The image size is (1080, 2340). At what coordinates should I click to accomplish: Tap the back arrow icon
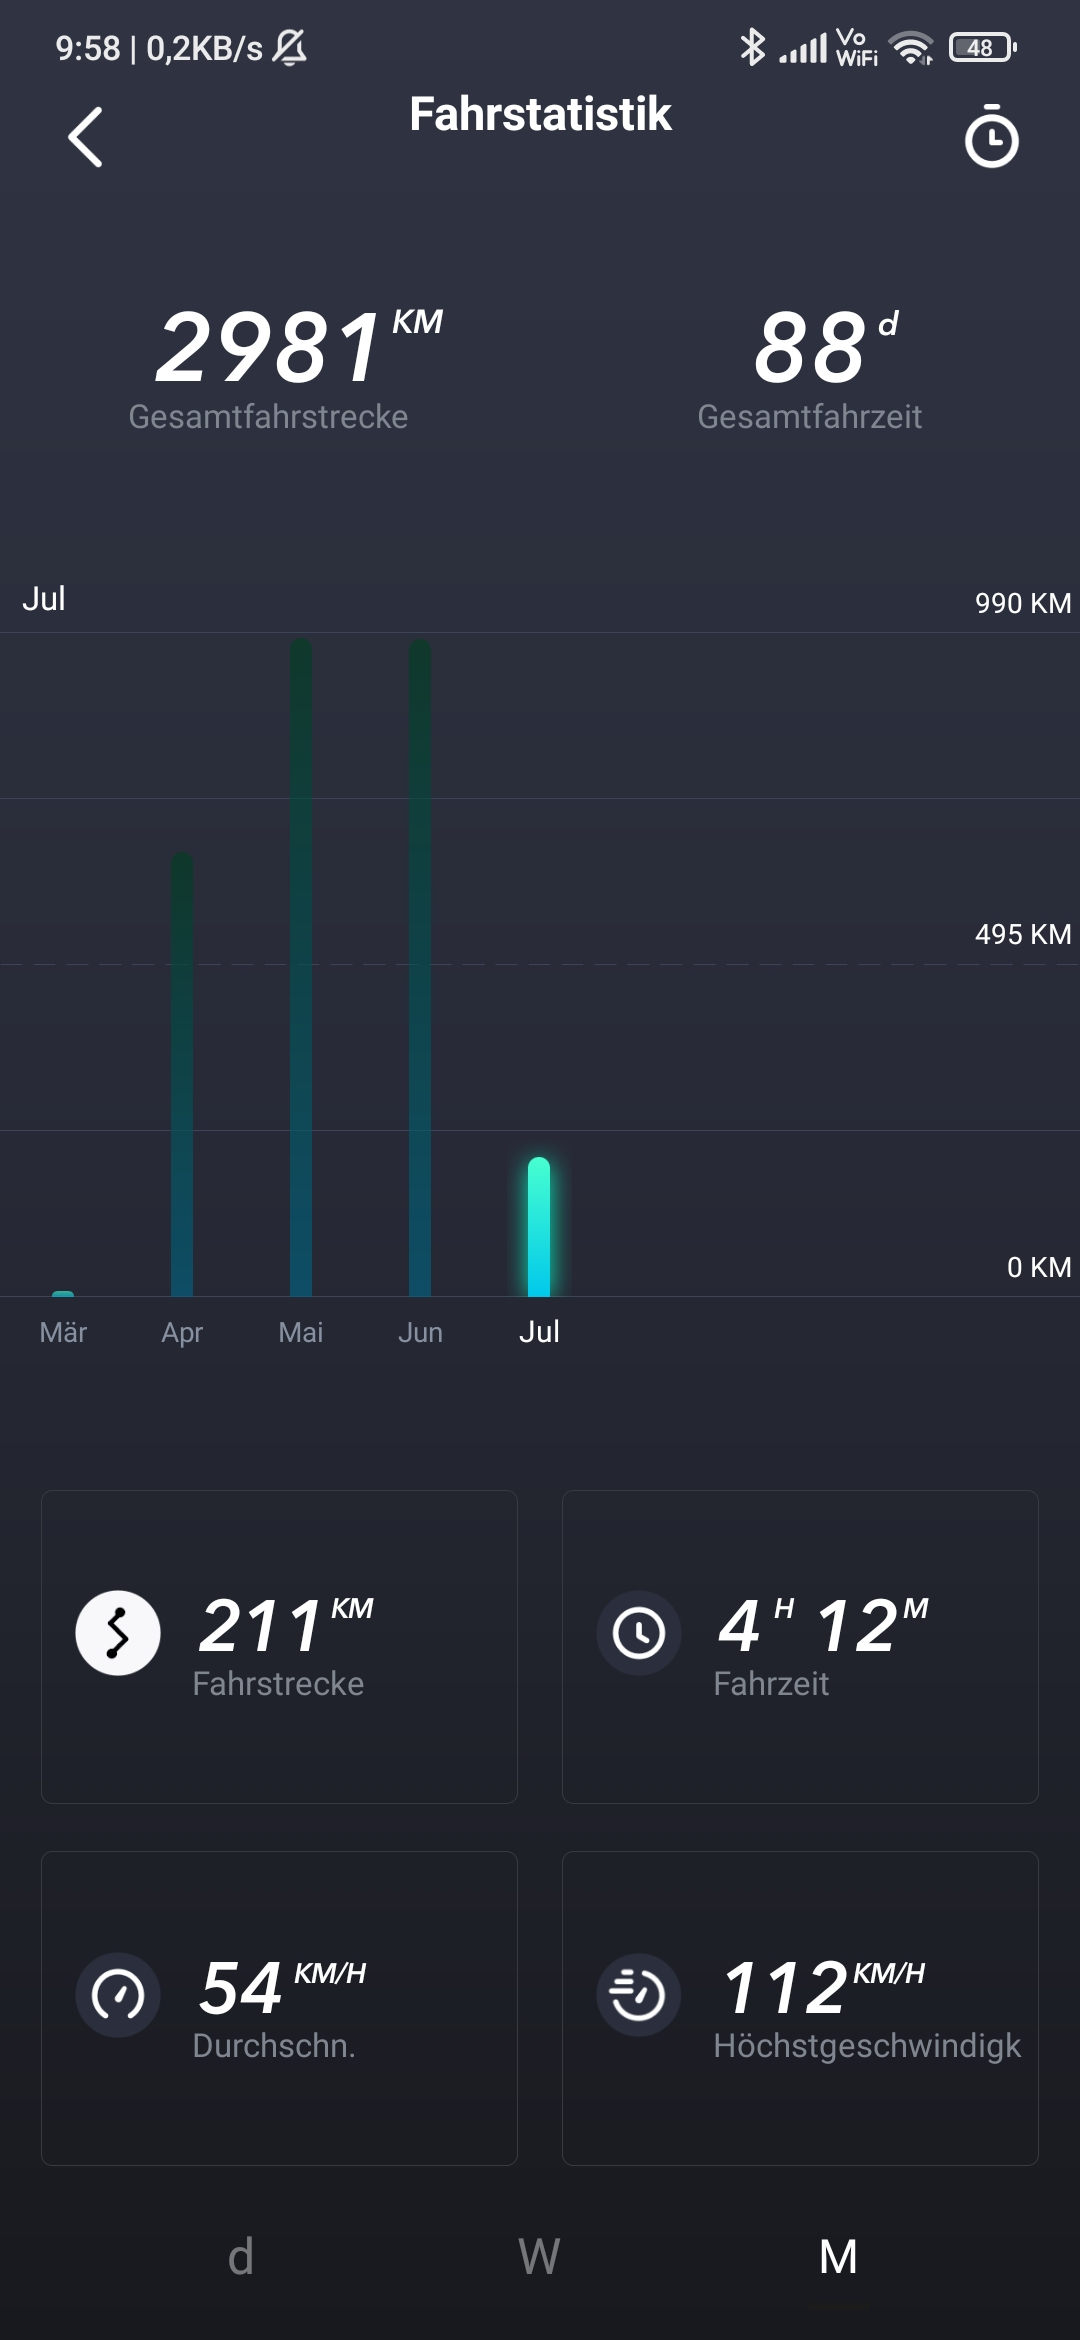pyautogui.click(x=86, y=137)
